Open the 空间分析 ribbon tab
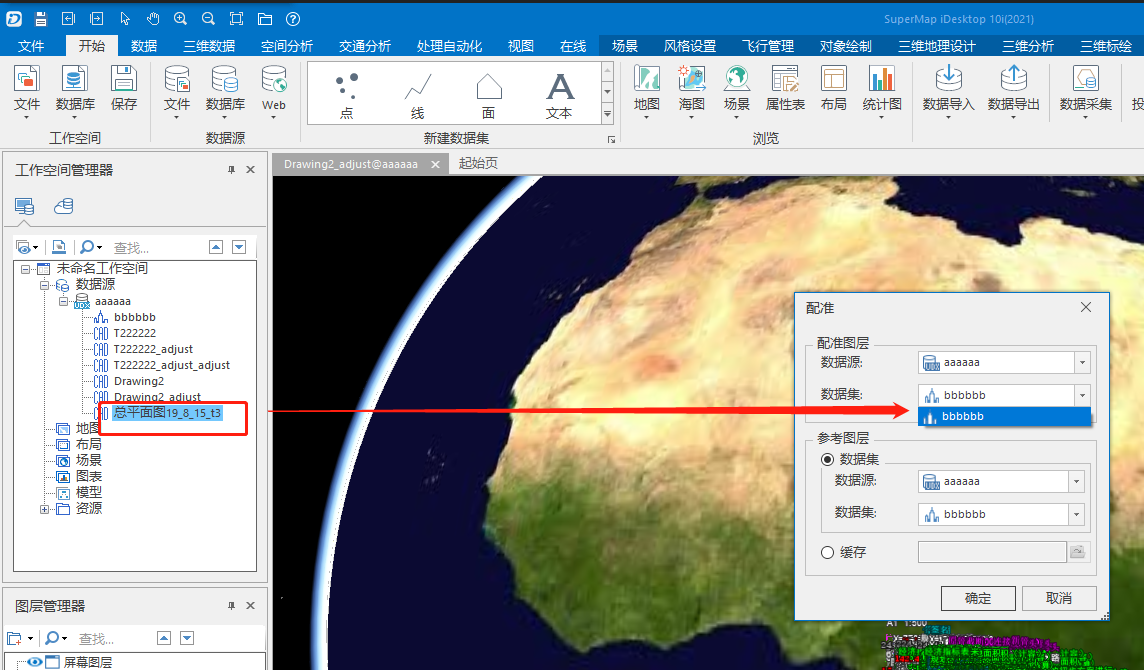 pyautogui.click(x=287, y=46)
